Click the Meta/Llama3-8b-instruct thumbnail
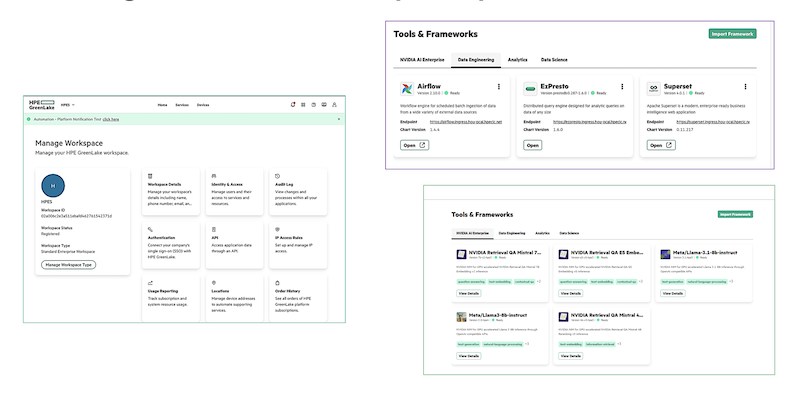Screen dimensions: 800x397 (x=461, y=317)
